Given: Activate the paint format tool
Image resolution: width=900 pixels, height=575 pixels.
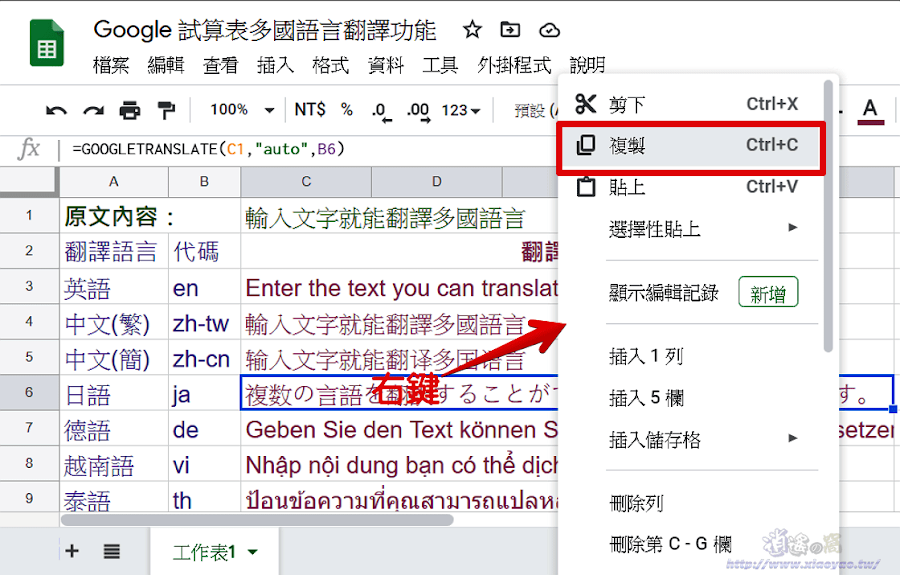Looking at the screenshot, I should tap(166, 110).
